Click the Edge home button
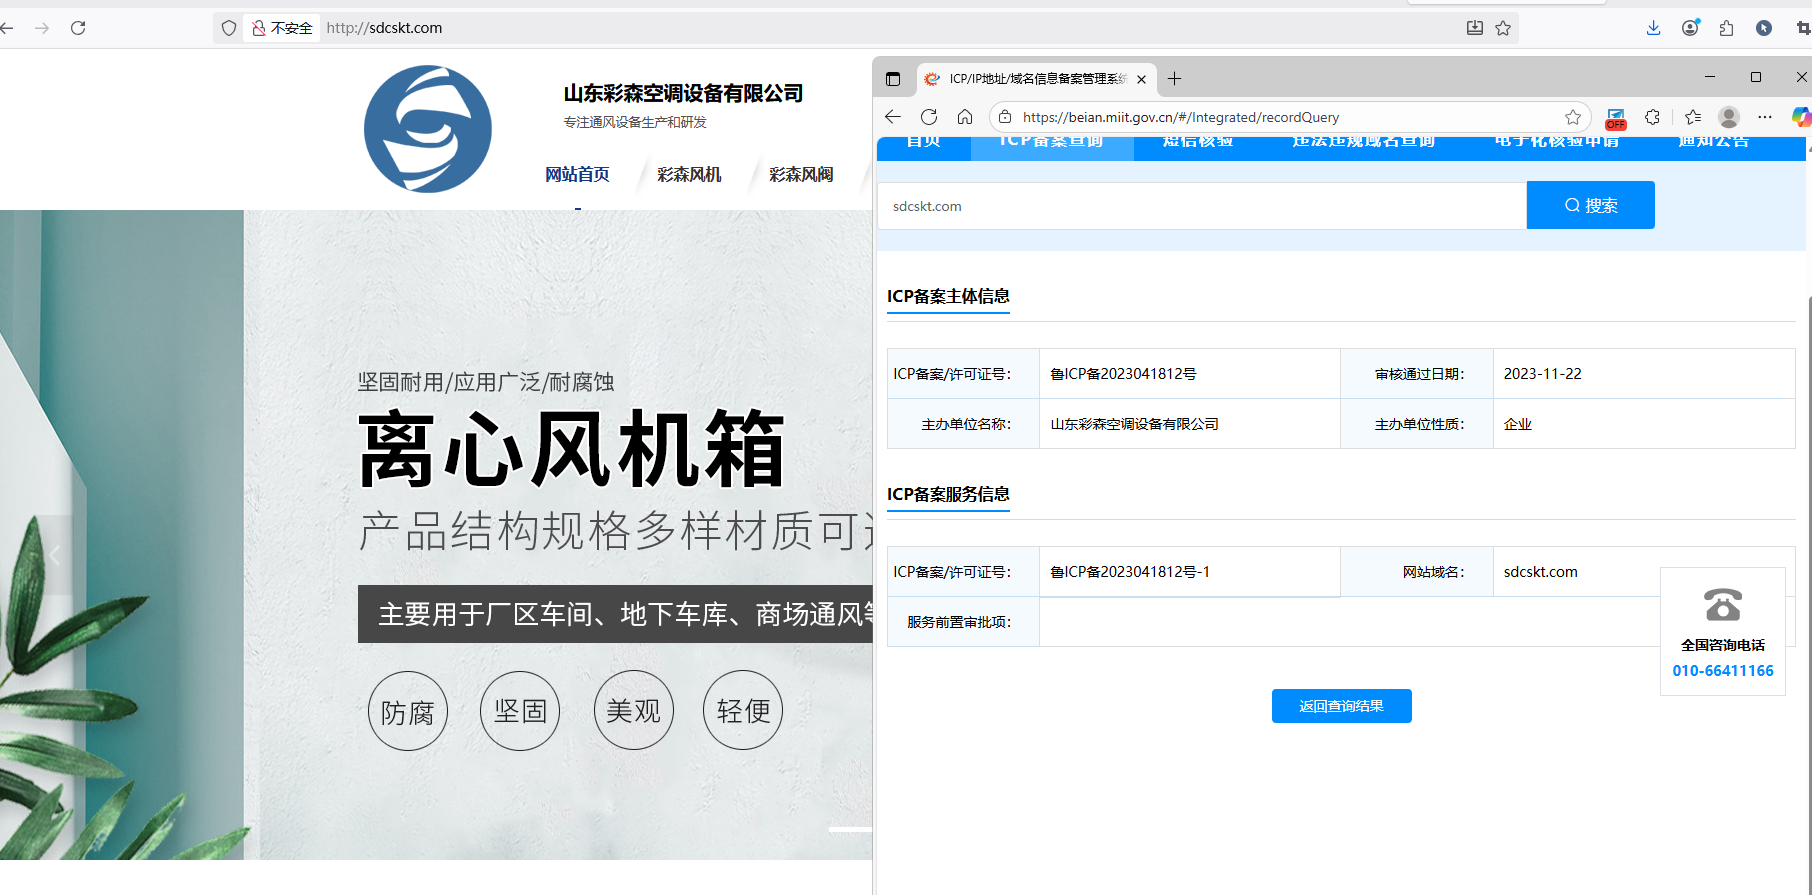Image resolution: width=1812 pixels, height=895 pixels. click(x=965, y=117)
